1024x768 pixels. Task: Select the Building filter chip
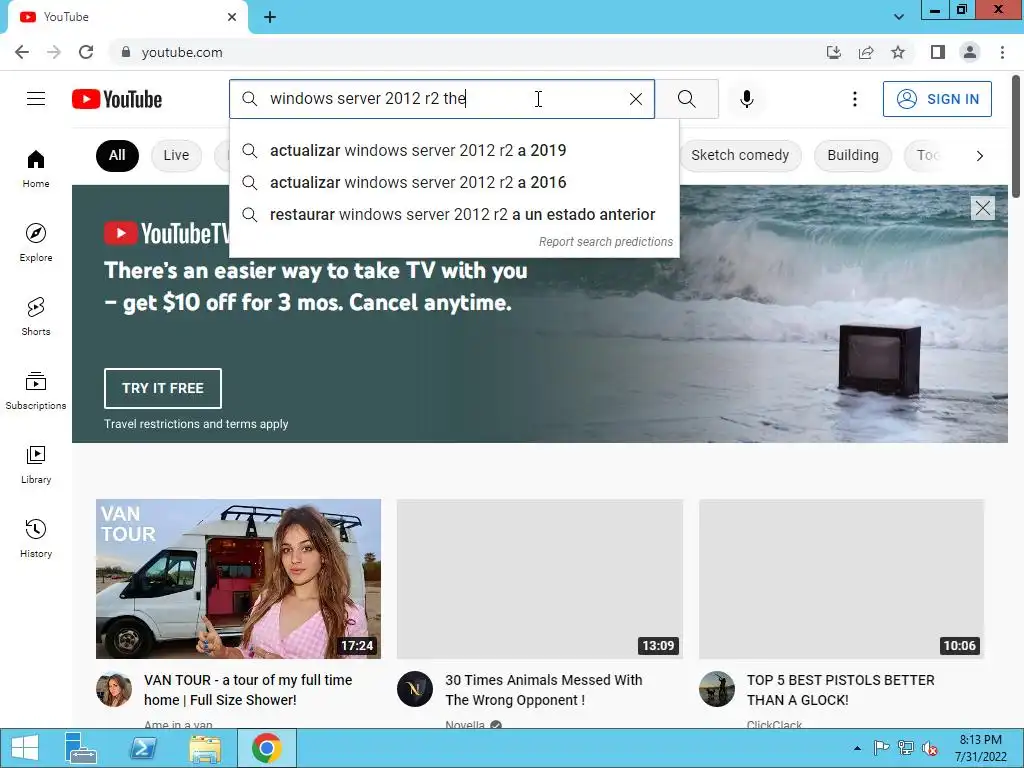pyautogui.click(x=852, y=155)
